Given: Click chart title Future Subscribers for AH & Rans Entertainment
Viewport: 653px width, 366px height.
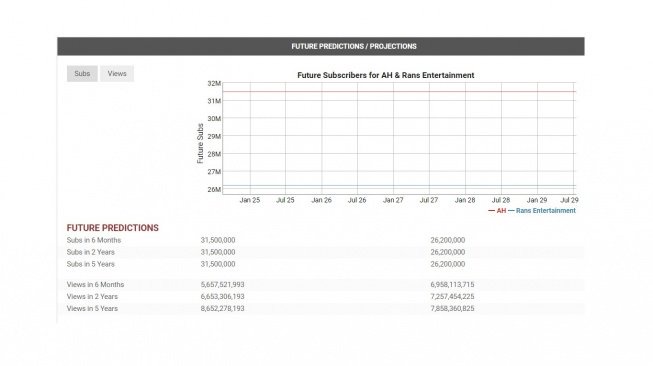Looking at the screenshot, I should (386, 75).
